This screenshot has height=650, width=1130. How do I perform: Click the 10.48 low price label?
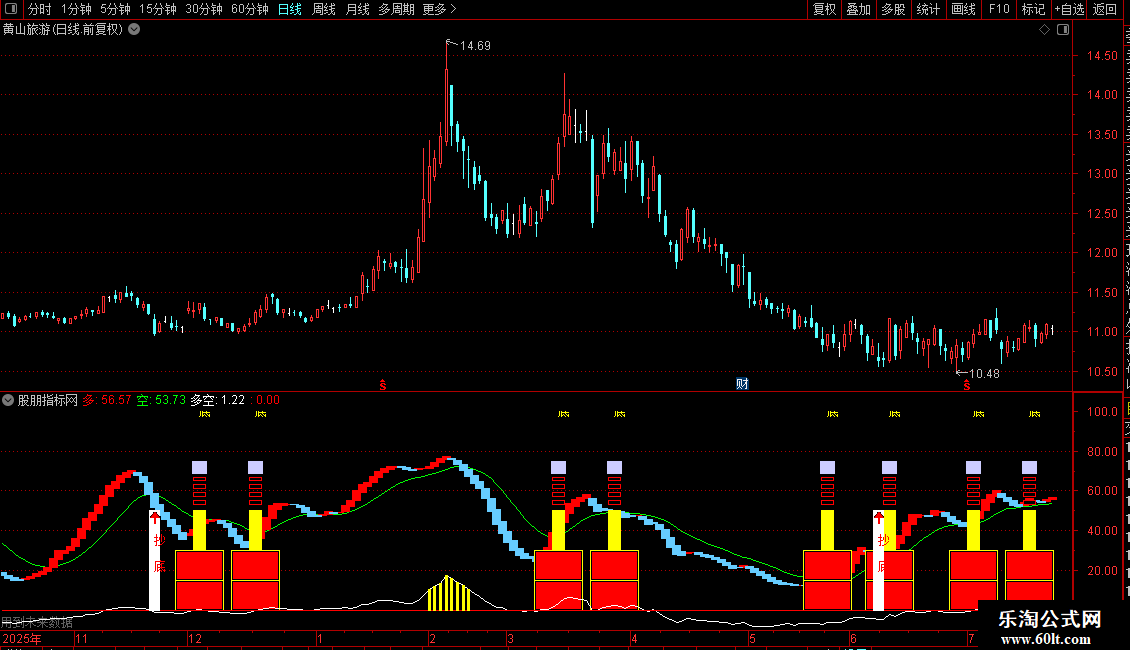pyautogui.click(x=984, y=374)
